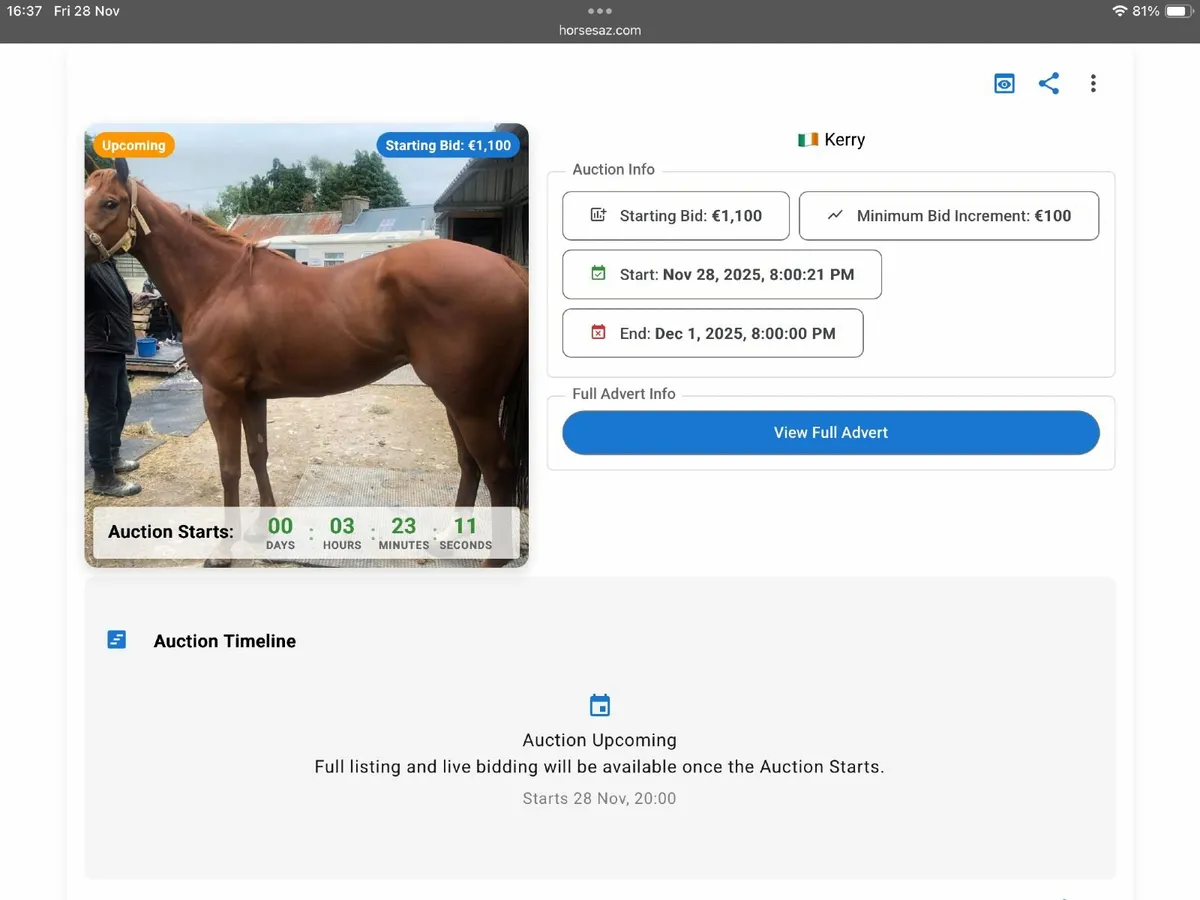The height and width of the screenshot is (900, 1200).
Task: Click the Starting Bid €1,100 badge
Action: pyautogui.click(x=448, y=145)
